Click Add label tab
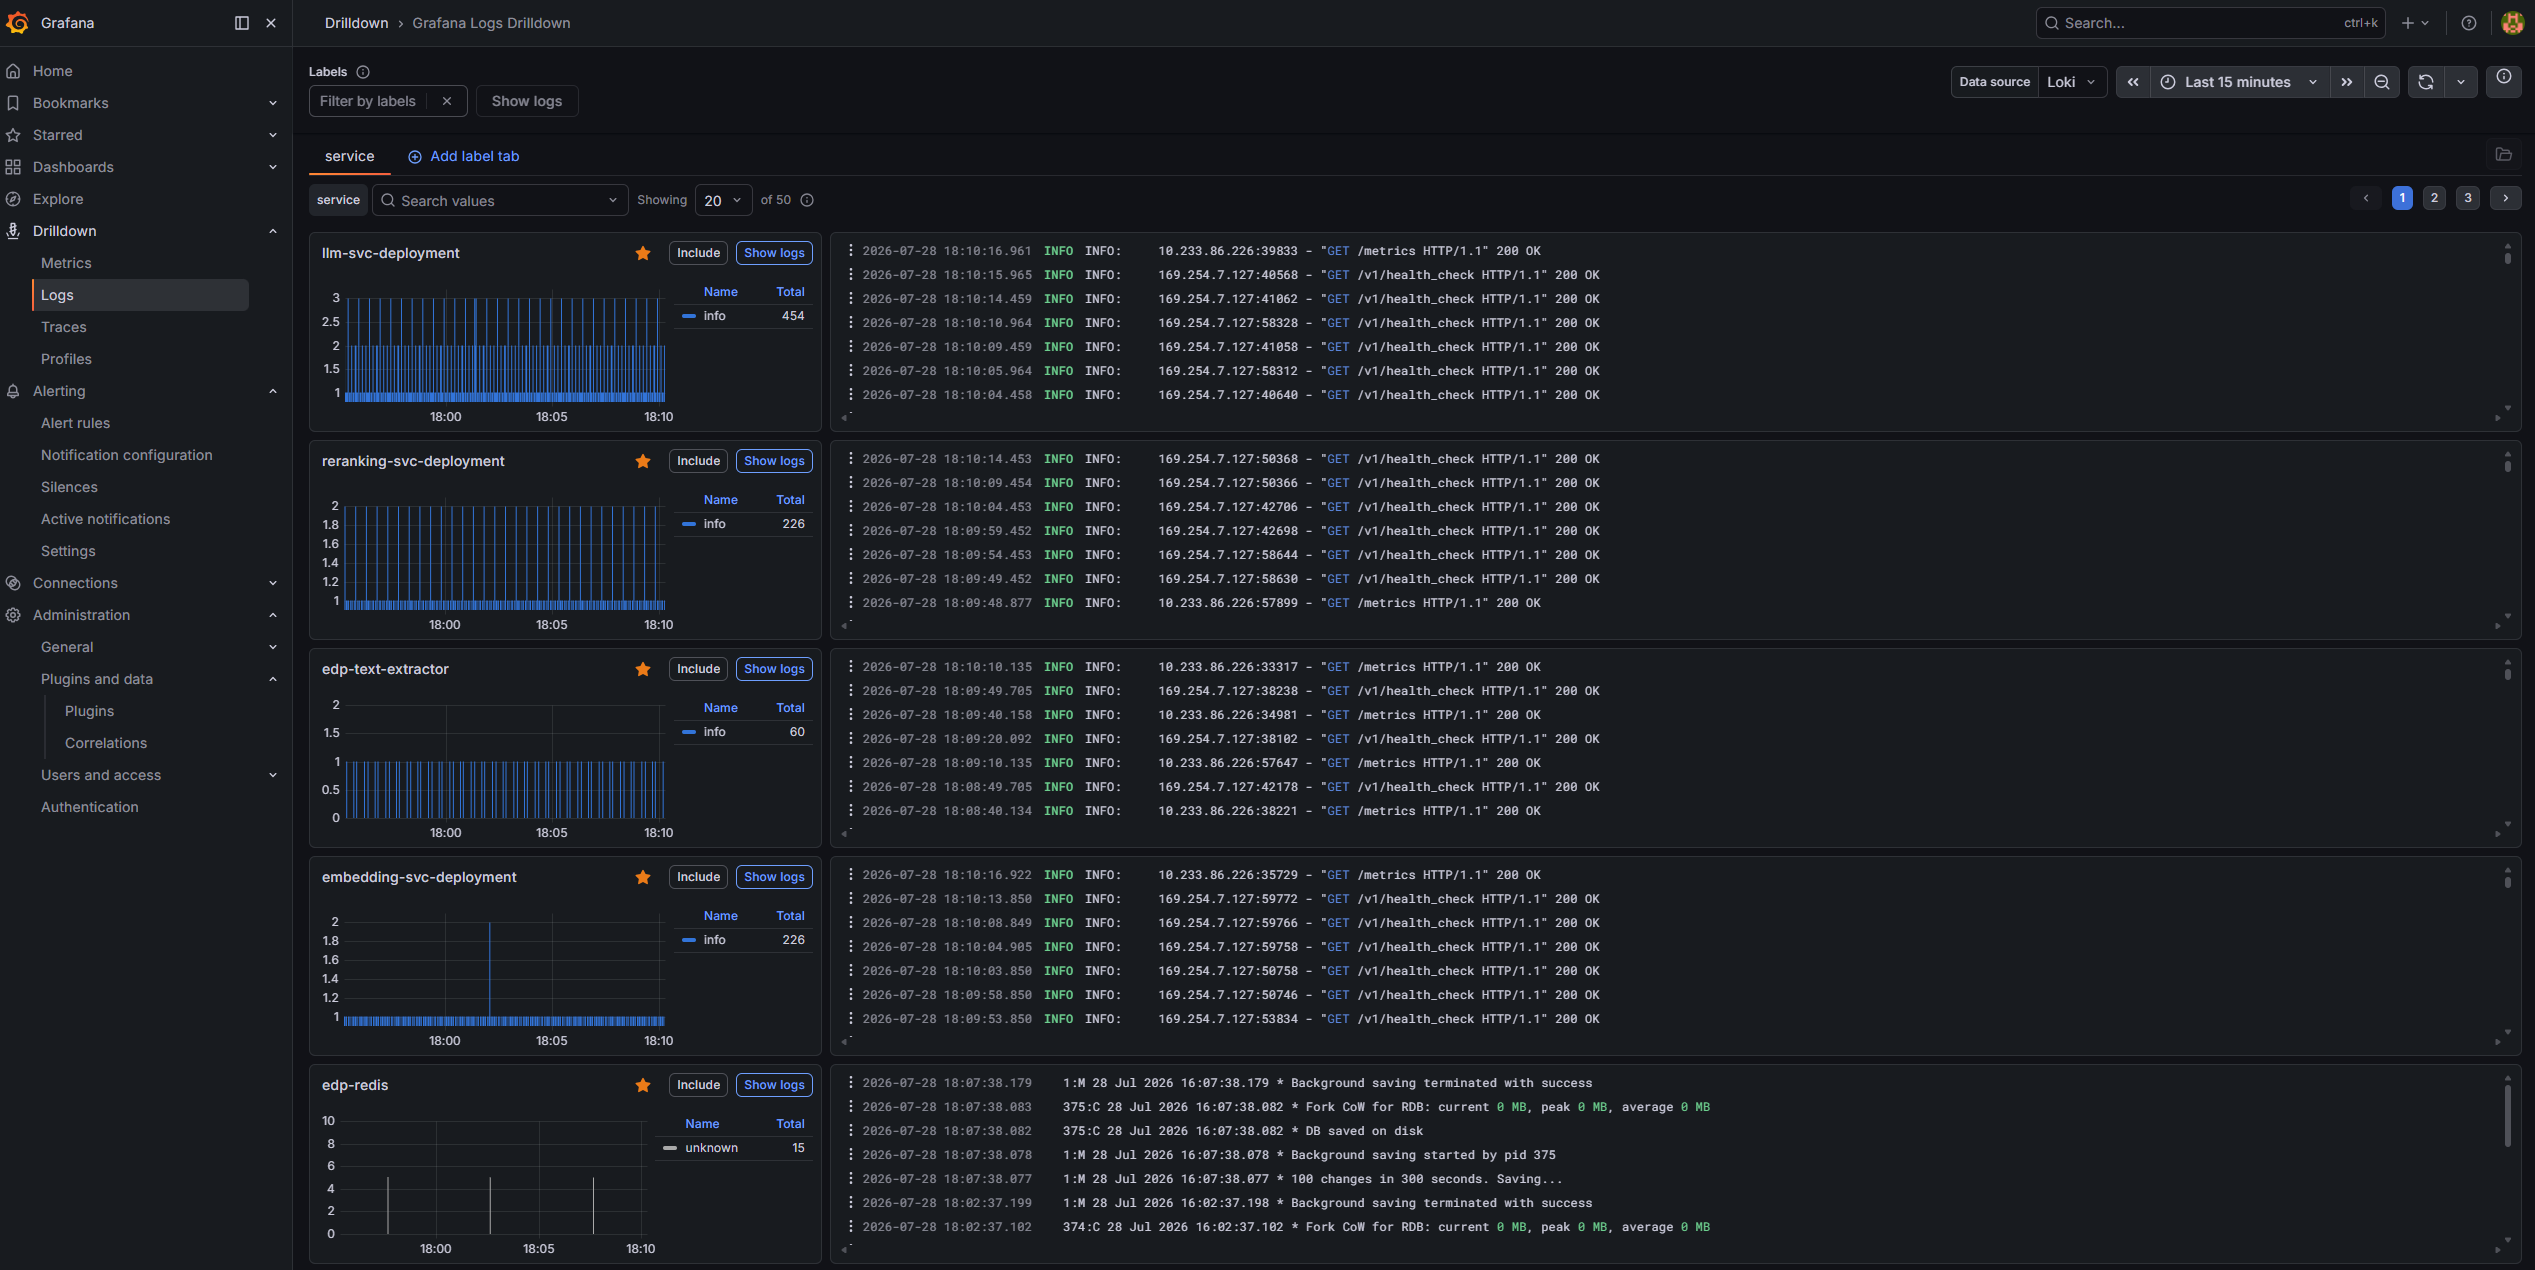This screenshot has width=2535, height=1270. (464, 156)
